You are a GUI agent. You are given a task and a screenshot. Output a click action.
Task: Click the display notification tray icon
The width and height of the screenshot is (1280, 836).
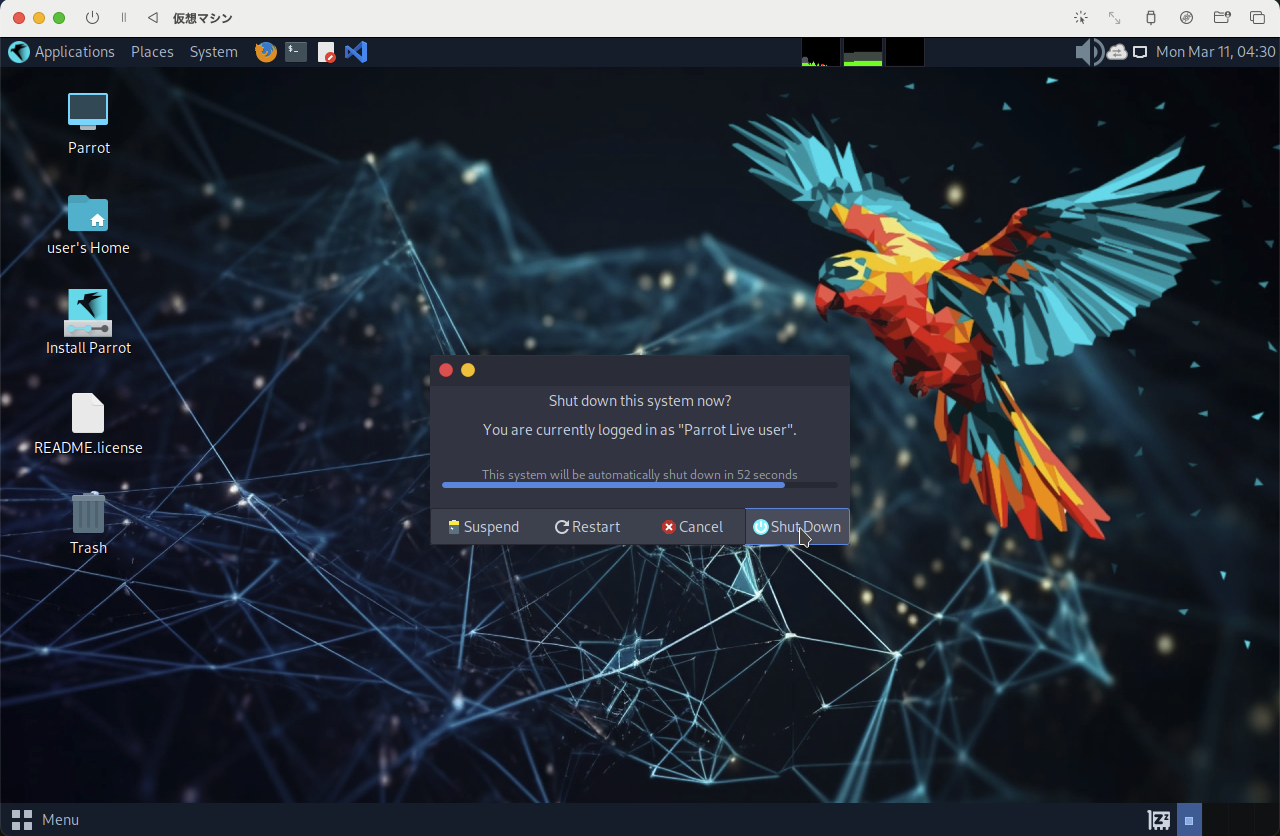coord(1139,52)
